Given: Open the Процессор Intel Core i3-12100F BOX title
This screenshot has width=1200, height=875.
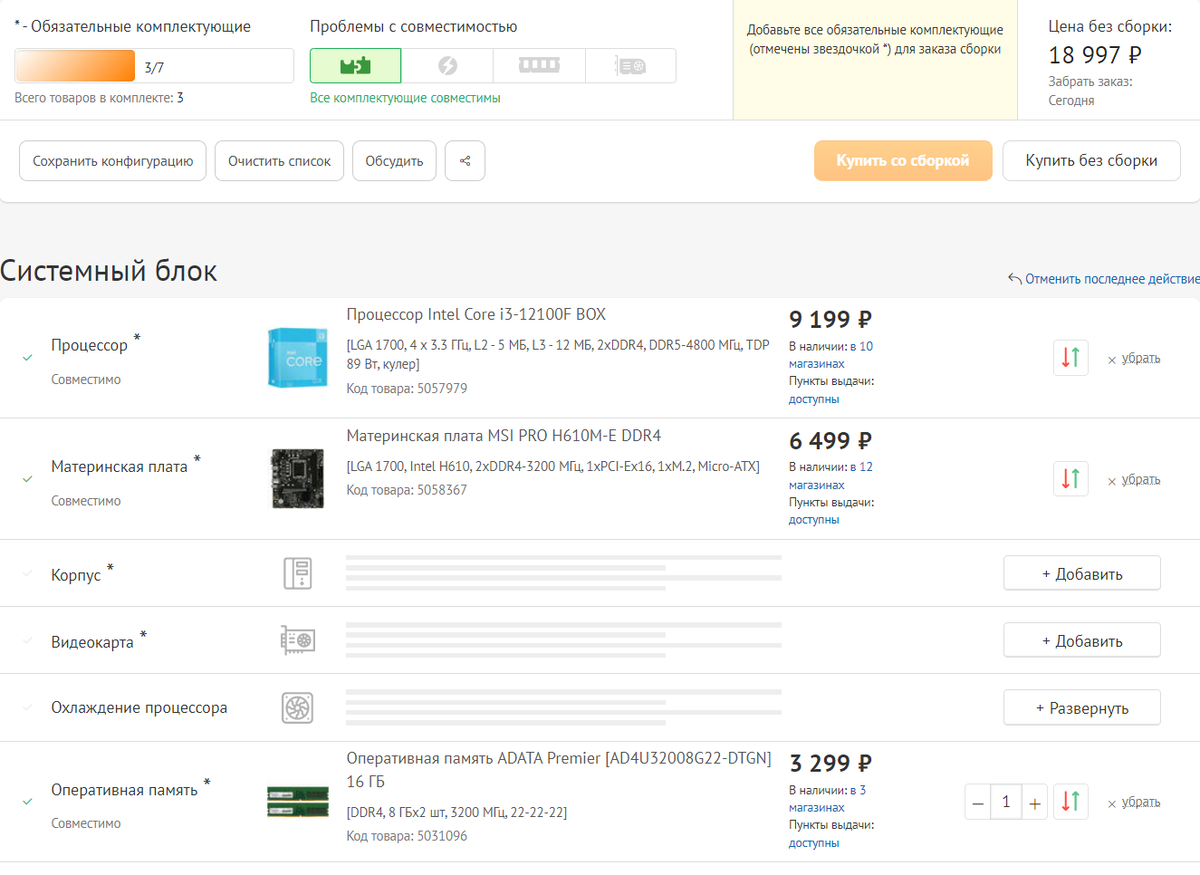Looking at the screenshot, I should click(x=476, y=314).
